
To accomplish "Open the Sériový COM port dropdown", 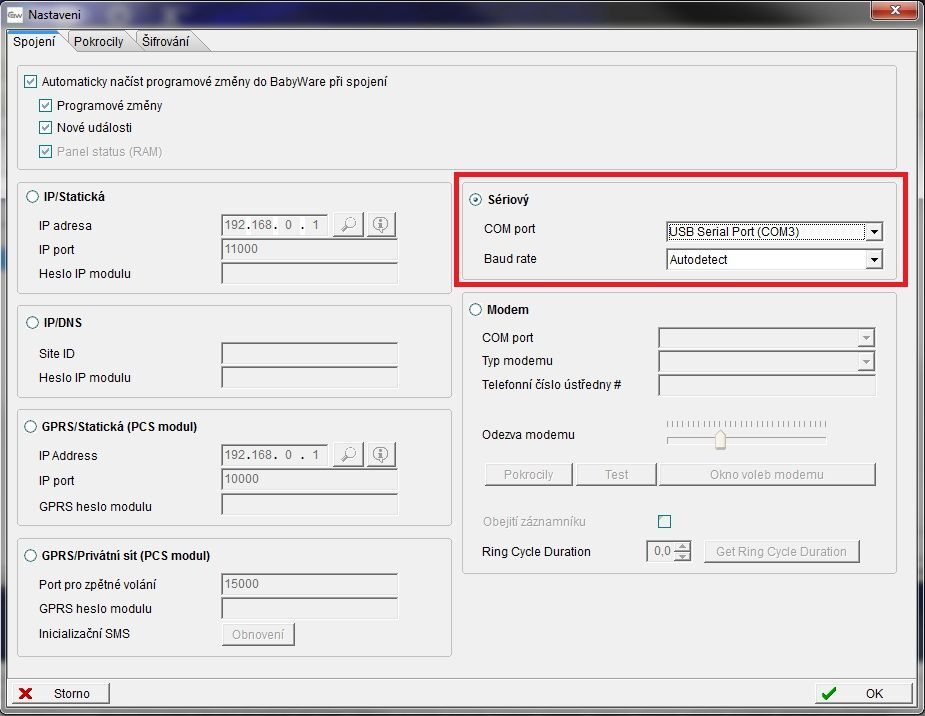I will coord(874,232).
